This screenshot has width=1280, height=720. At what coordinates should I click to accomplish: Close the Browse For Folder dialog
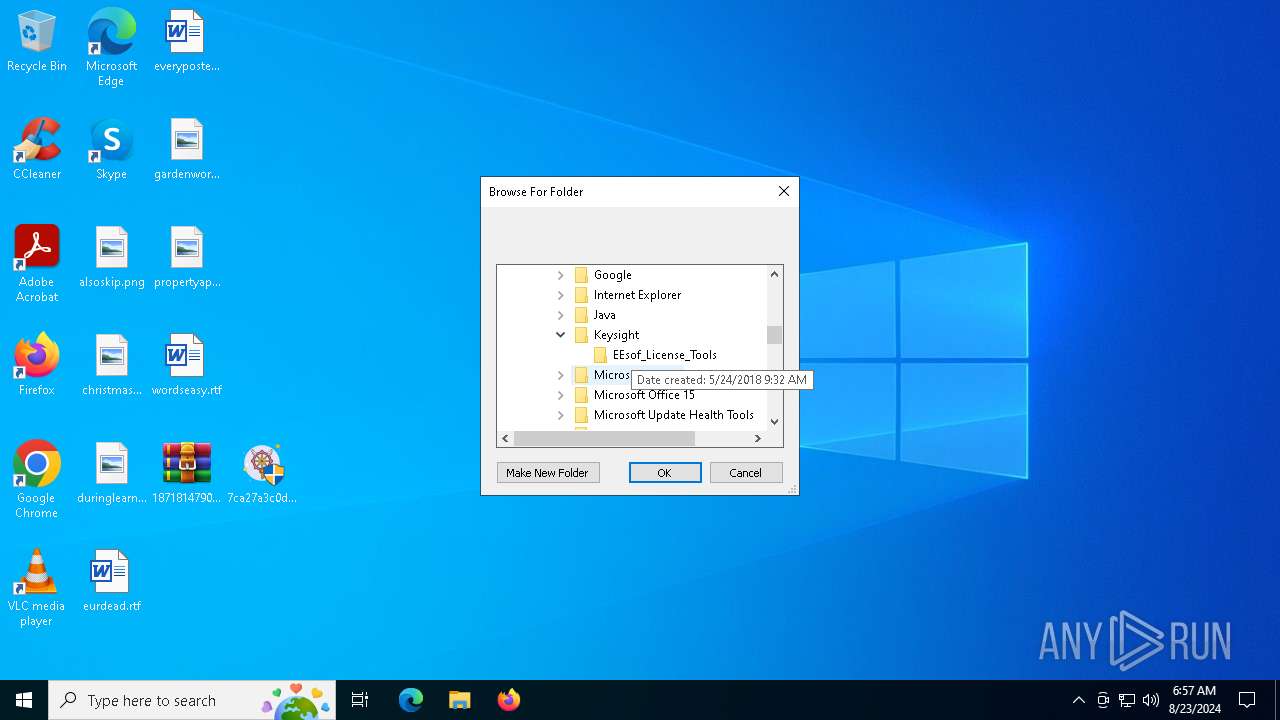(784, 191)
